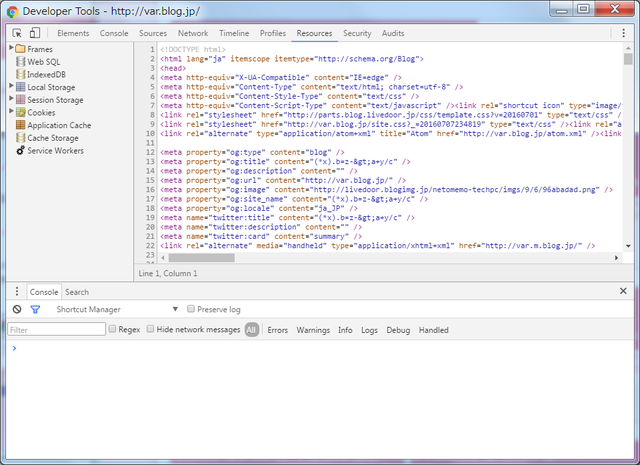Click the source view scroll up arrow
640x465 pixels.
pyautogui.click(x=628, y=48)
